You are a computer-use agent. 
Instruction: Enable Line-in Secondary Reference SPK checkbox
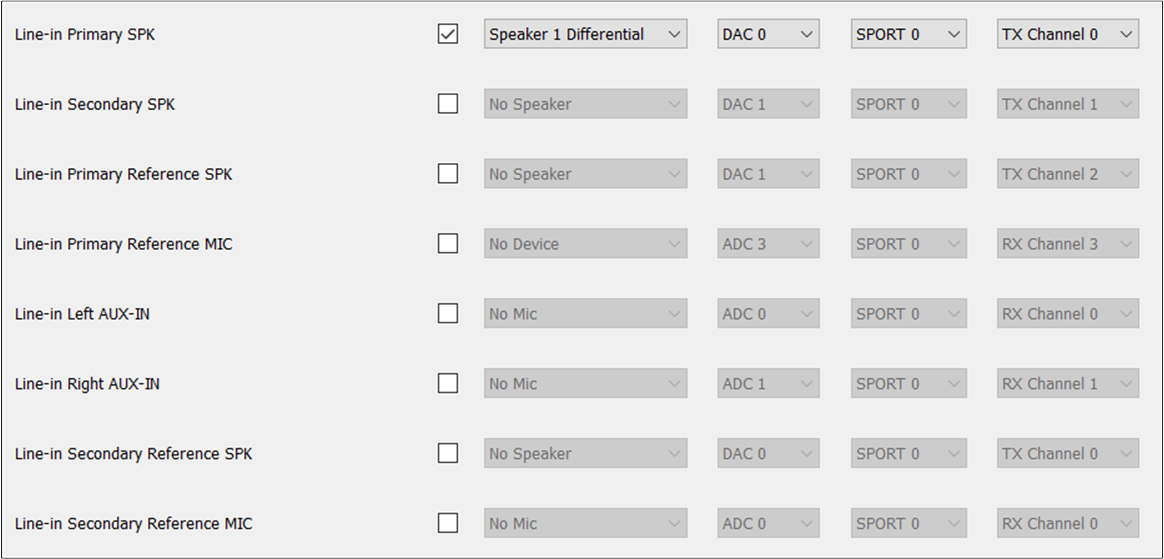pyautogui.click(x=448, y=453)
